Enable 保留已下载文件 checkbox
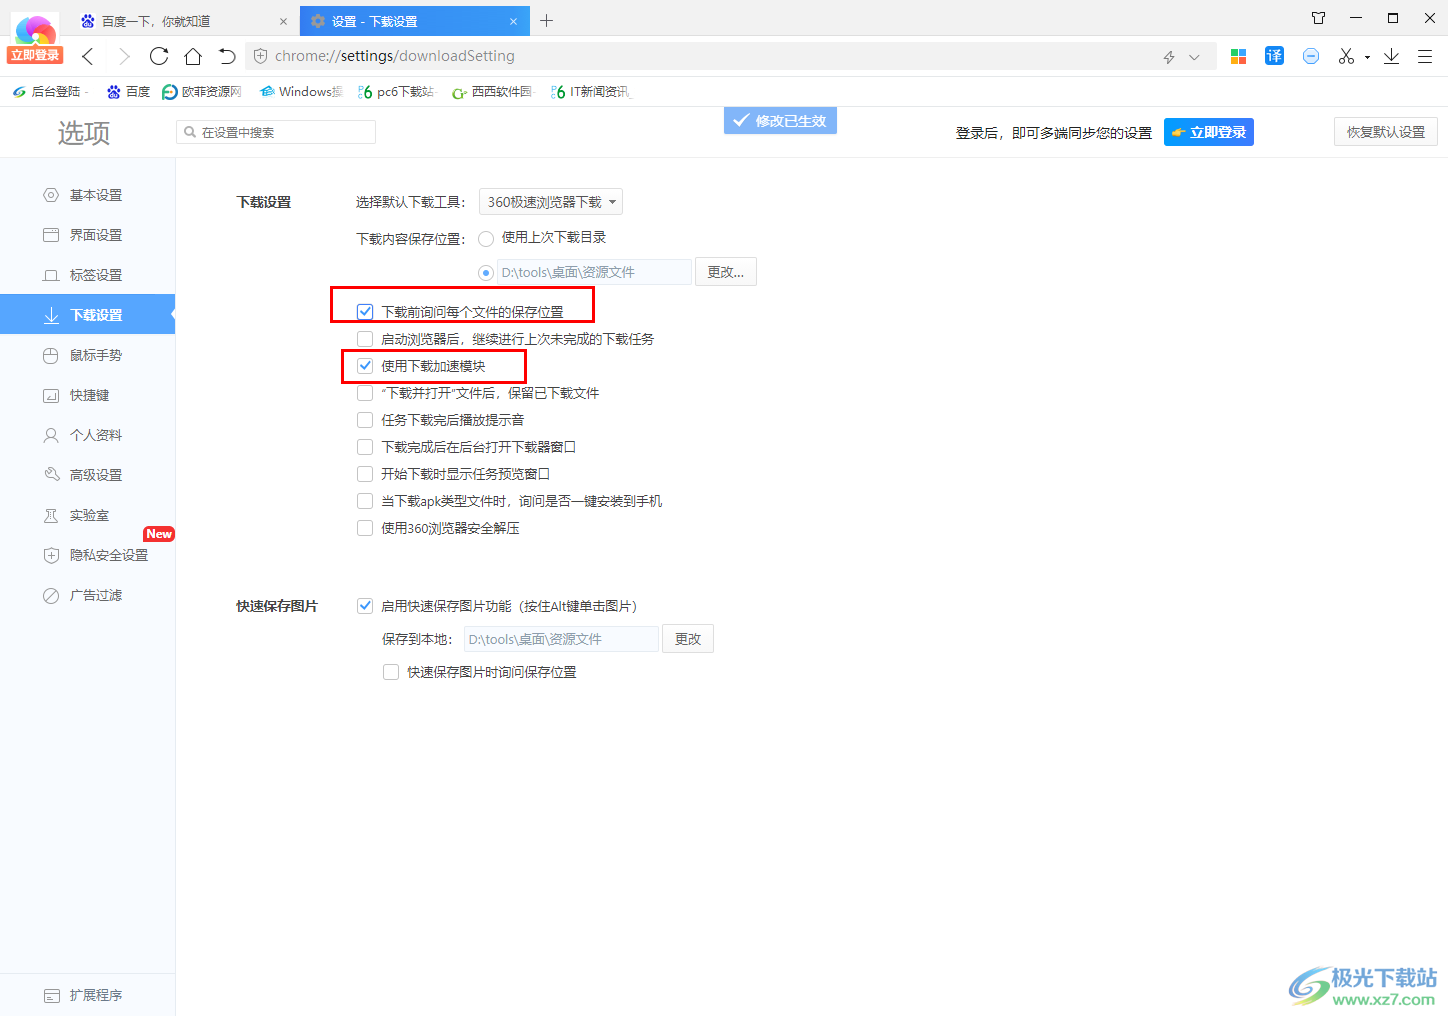The width and height of the screenshot is (1448, 1016). point(365,393)
